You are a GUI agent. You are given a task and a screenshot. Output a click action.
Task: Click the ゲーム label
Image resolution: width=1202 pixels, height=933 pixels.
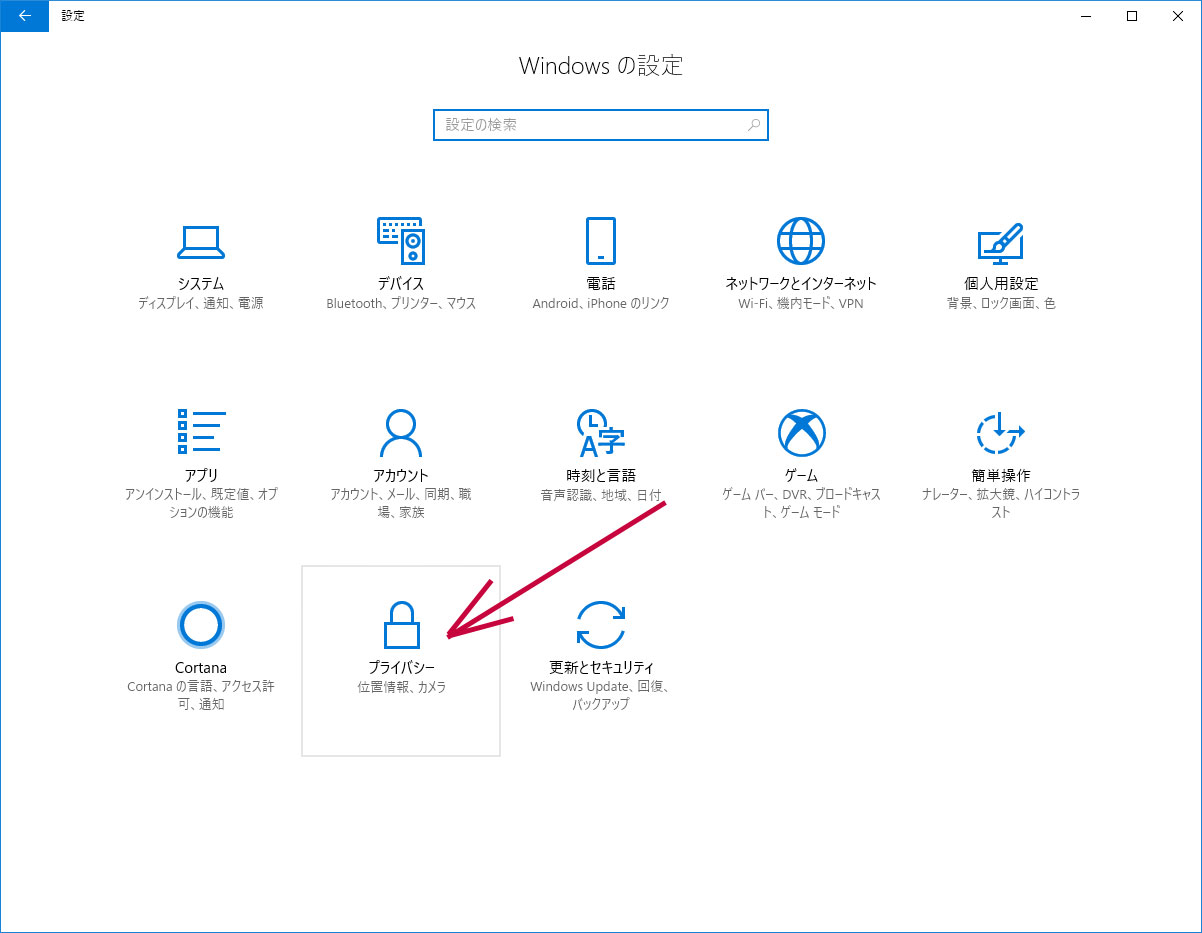801,476
